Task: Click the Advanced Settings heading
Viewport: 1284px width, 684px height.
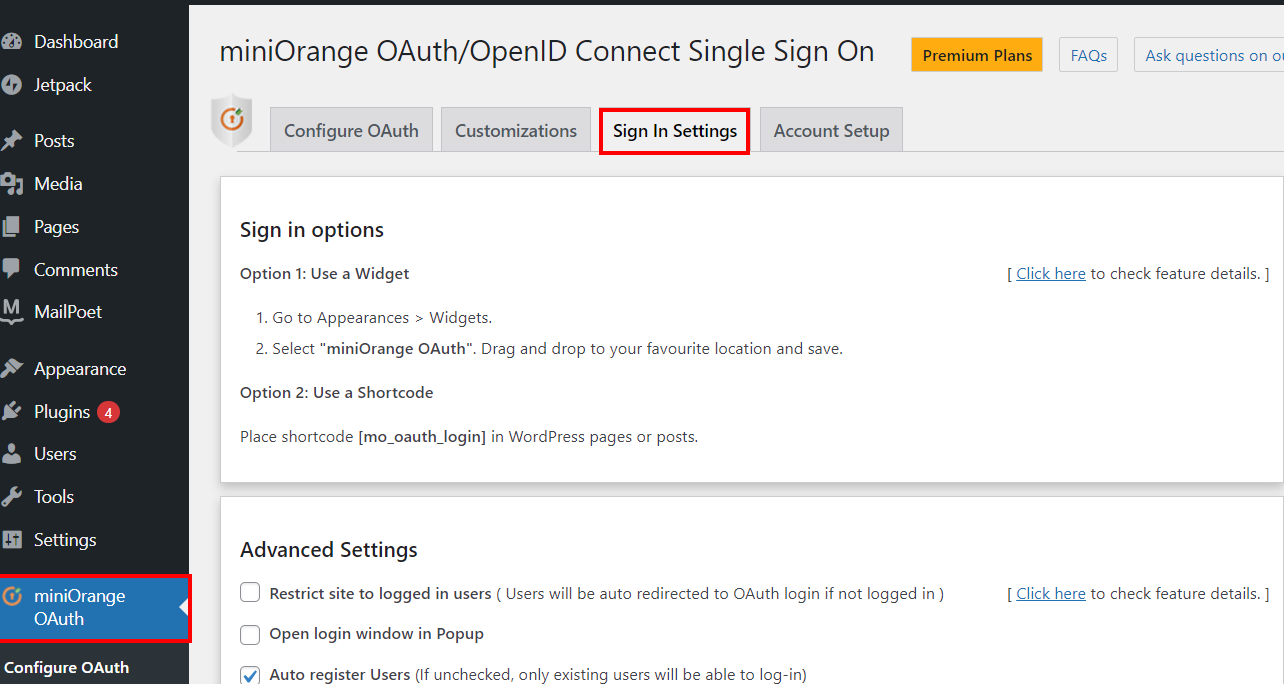Action: pos(329,549)
